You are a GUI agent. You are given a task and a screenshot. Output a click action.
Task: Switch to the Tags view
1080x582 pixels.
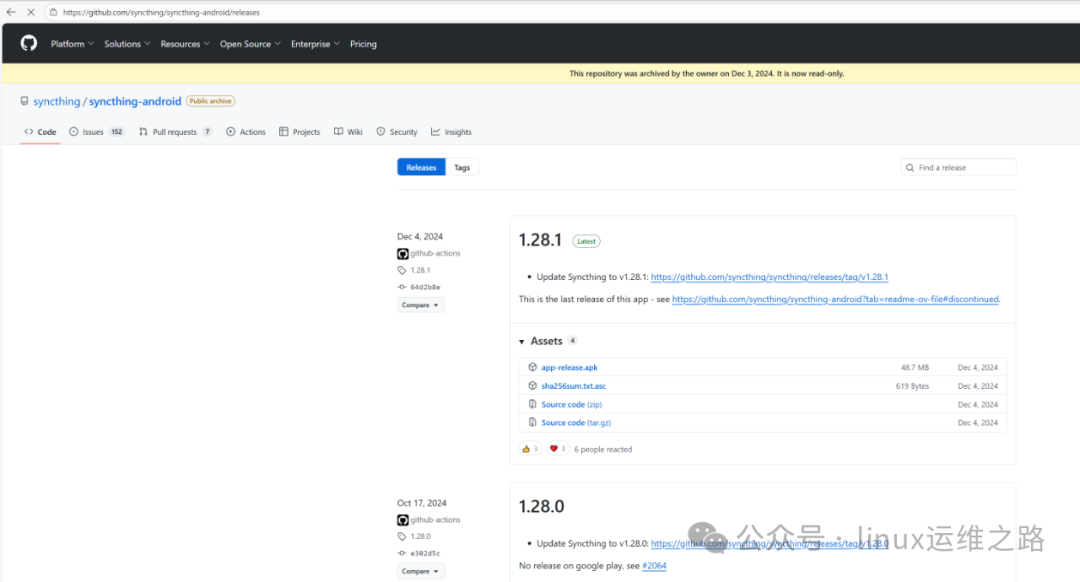(x=462, y=167)
